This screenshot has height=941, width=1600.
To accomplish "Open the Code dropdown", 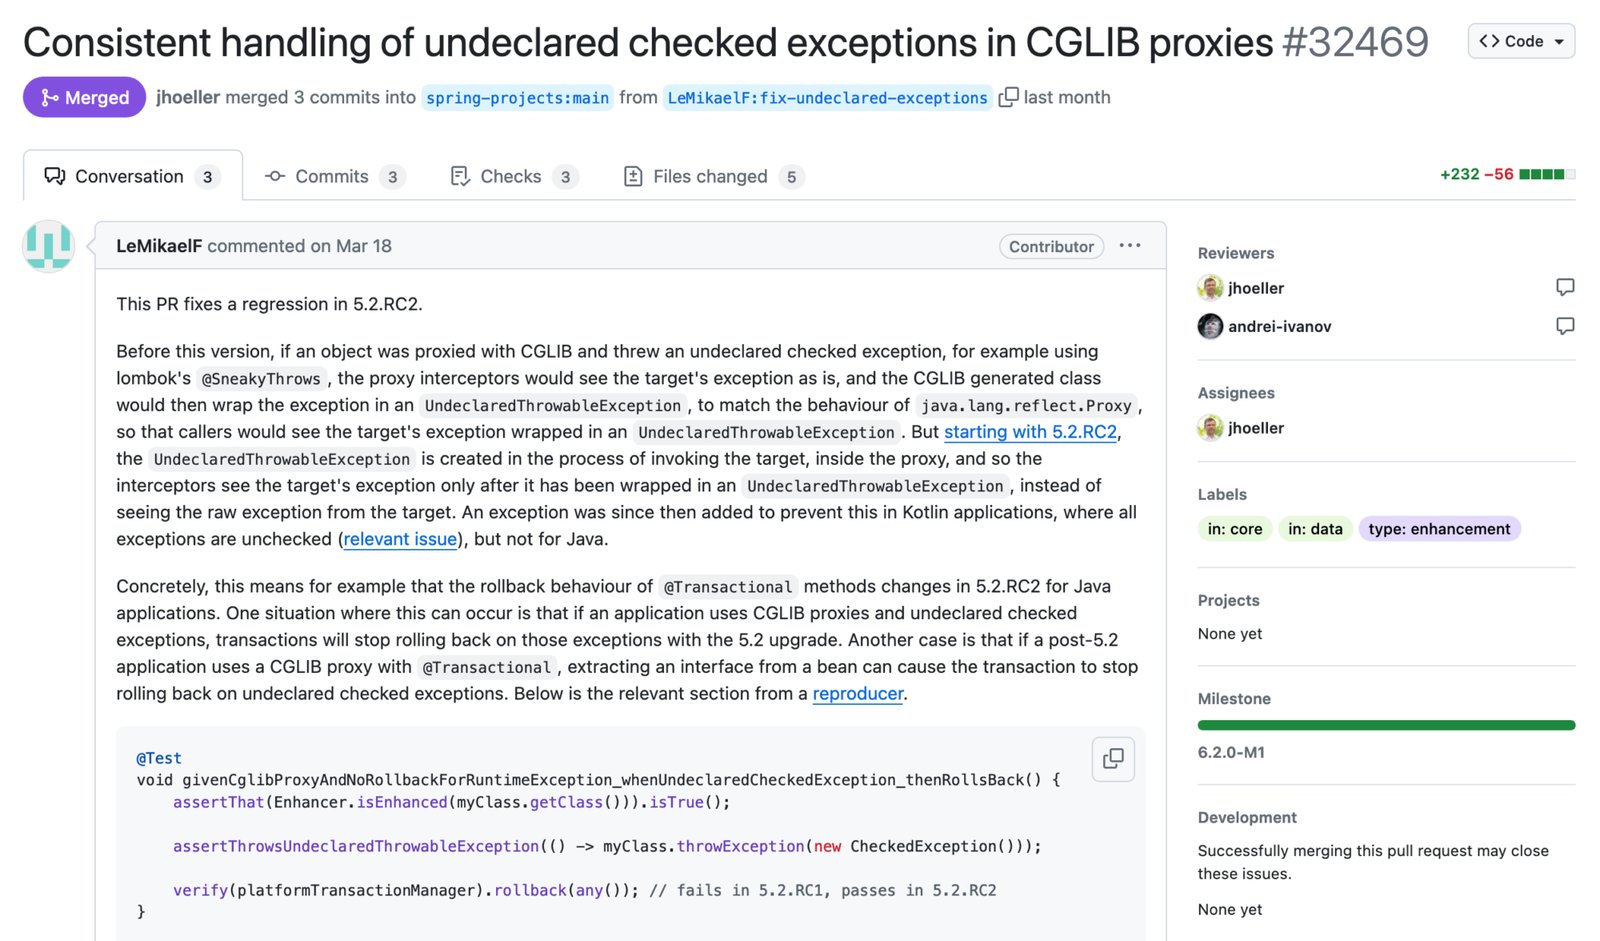I will tap(1521, 41).
